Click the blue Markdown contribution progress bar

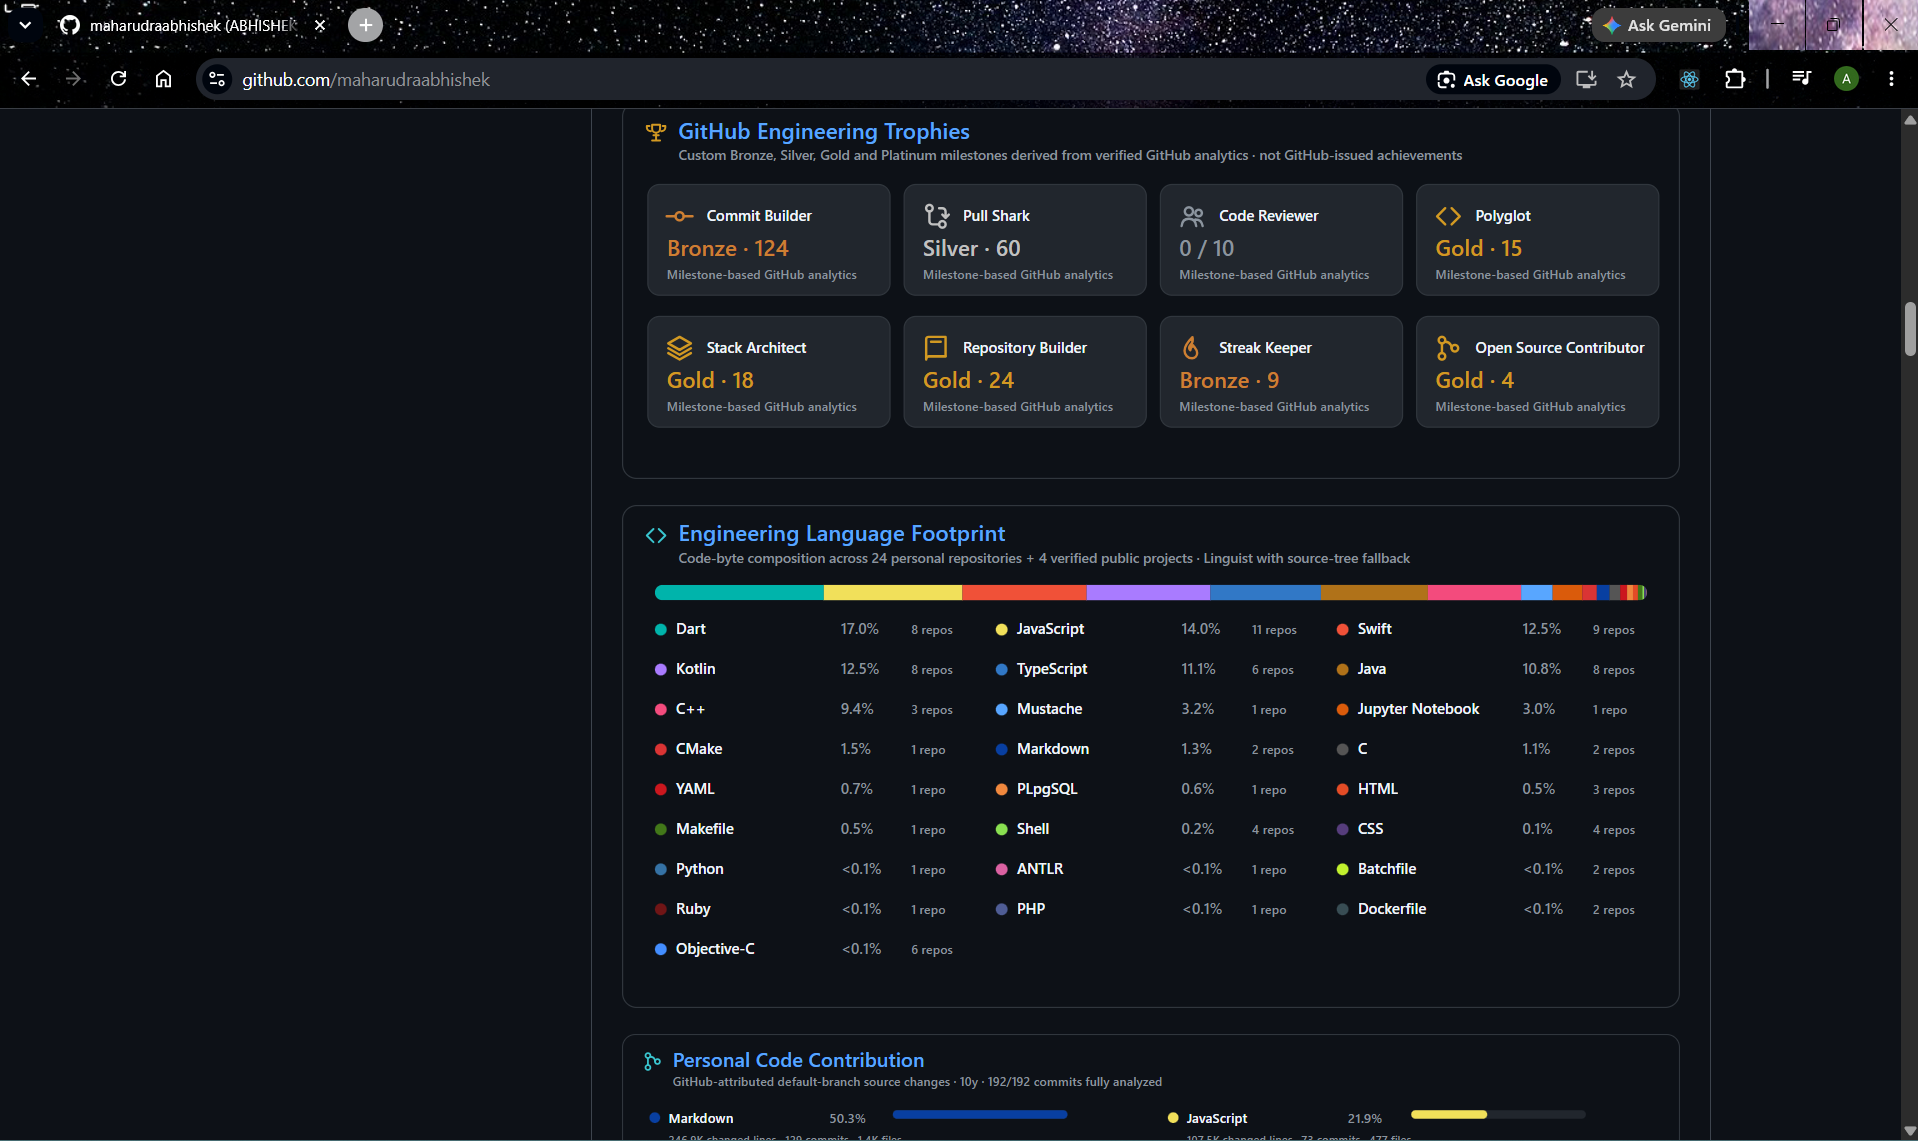979,1114
